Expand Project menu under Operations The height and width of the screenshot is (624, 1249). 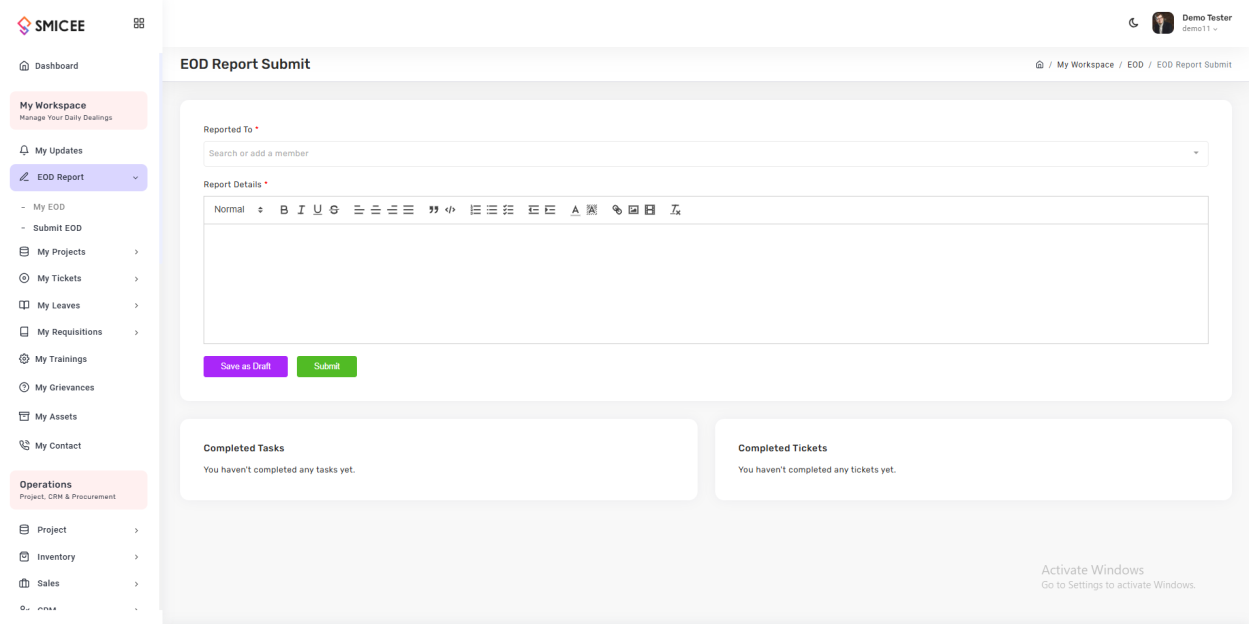pos(78,530)
